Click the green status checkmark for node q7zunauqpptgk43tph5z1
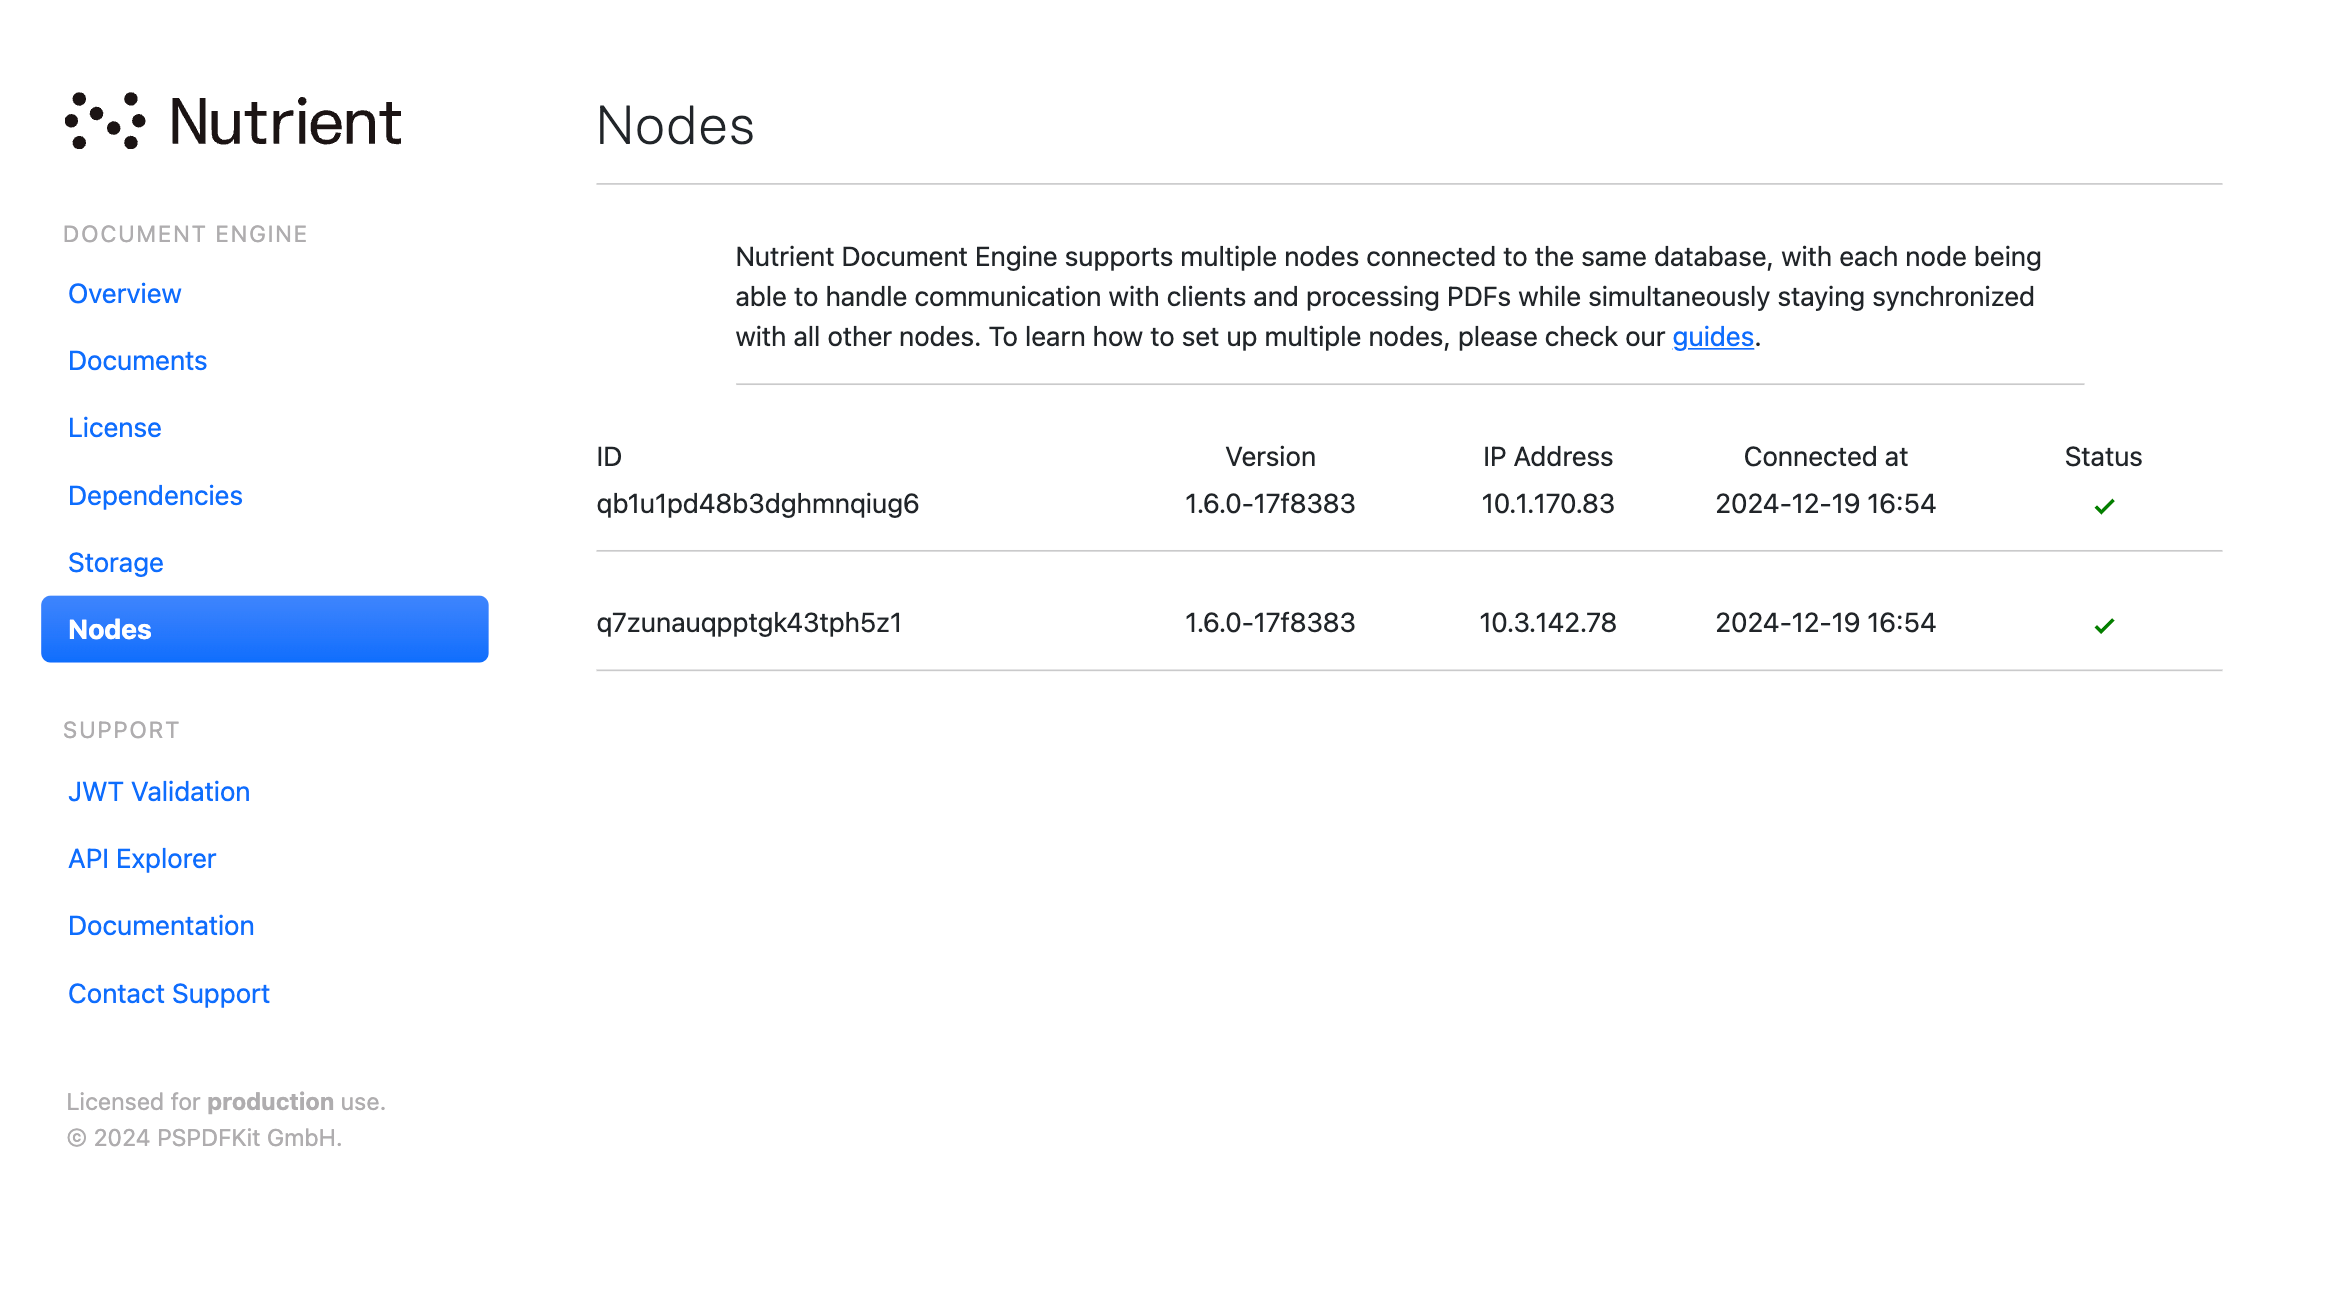 pos(2104,625)
